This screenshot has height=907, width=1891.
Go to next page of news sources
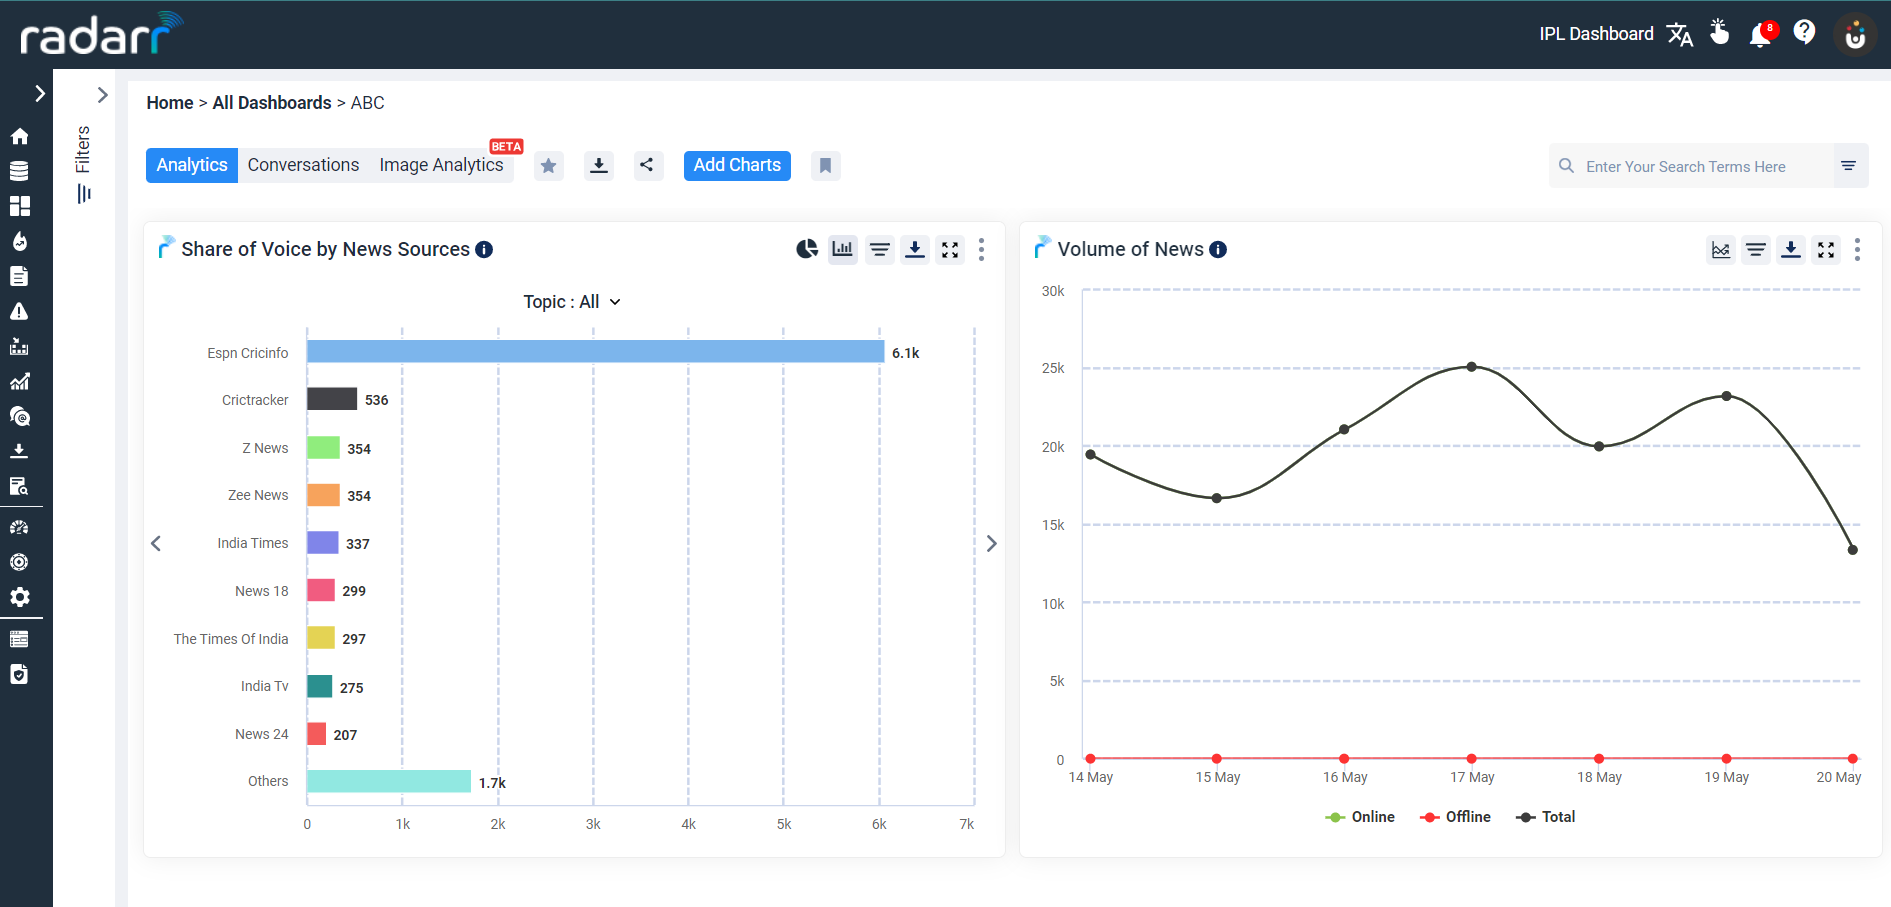coord(991,543)
